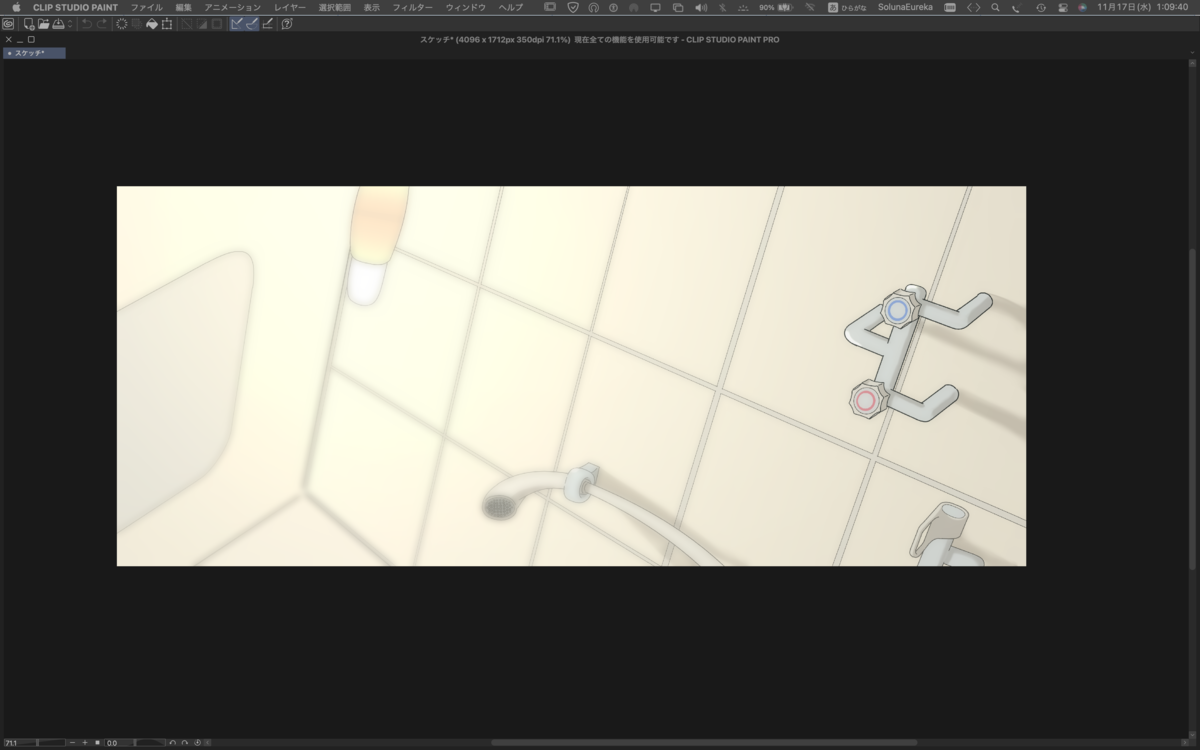Adjust the canvas rotation angle slider
This screenshot has height=750, width=1200.
click(x=135, y=743)
